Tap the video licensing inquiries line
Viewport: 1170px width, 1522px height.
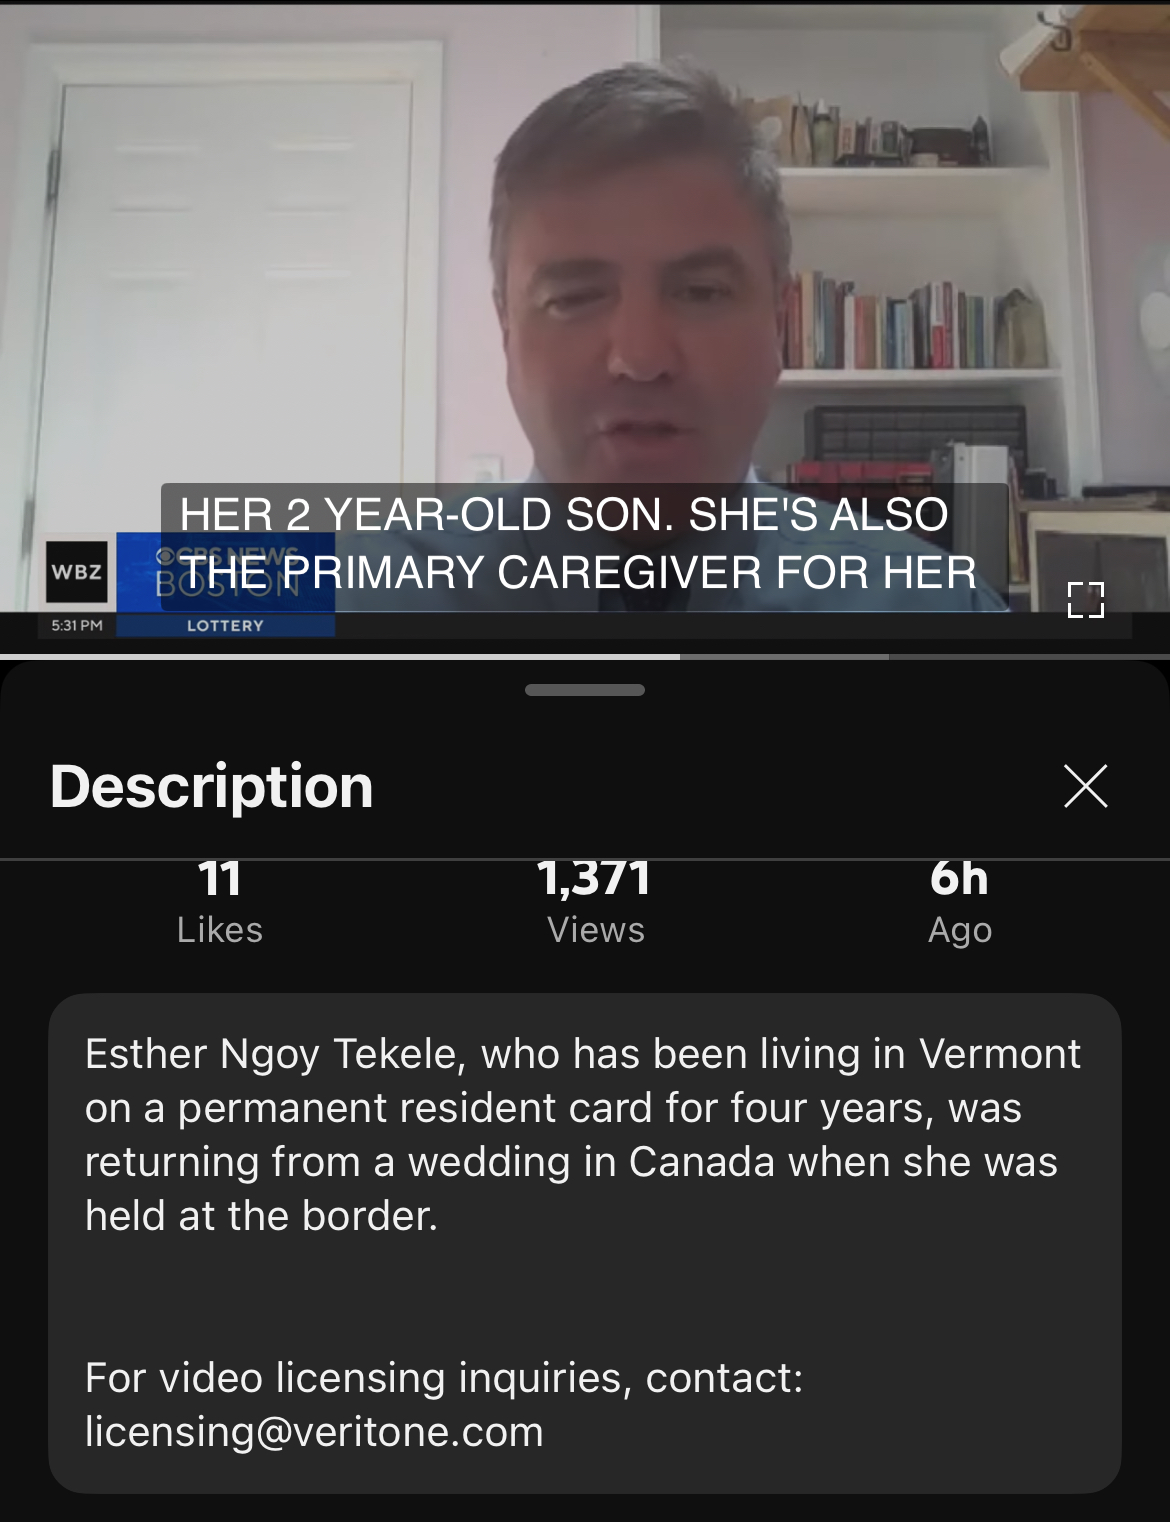444,1377
